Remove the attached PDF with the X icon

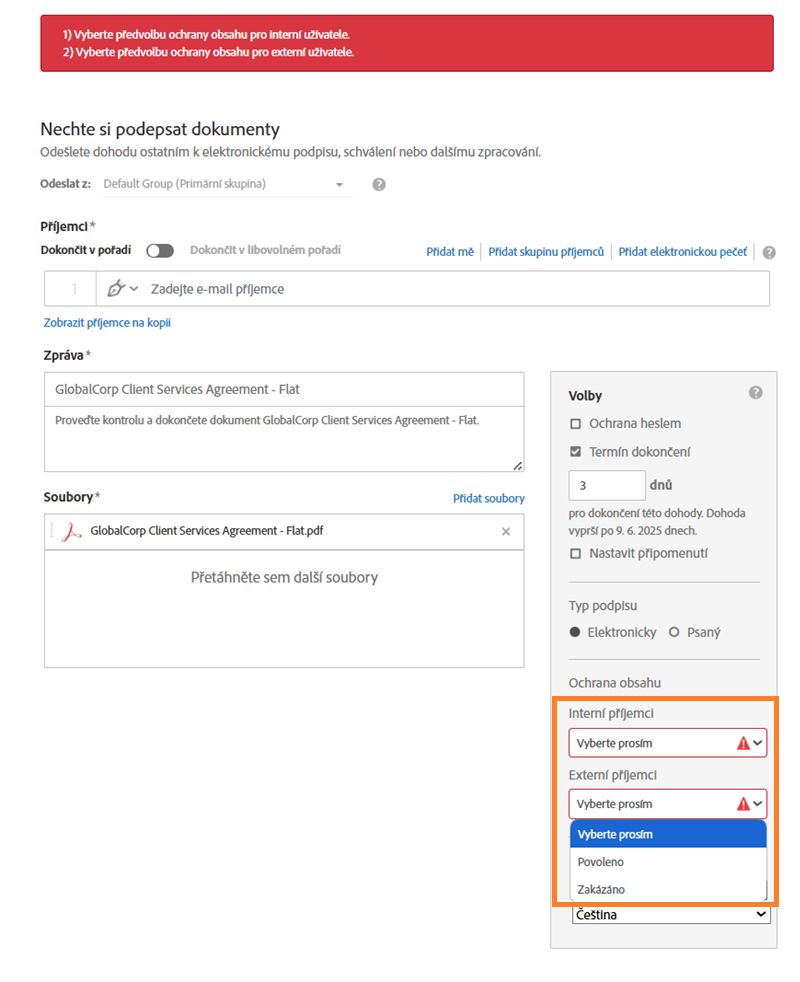point(506,532)
